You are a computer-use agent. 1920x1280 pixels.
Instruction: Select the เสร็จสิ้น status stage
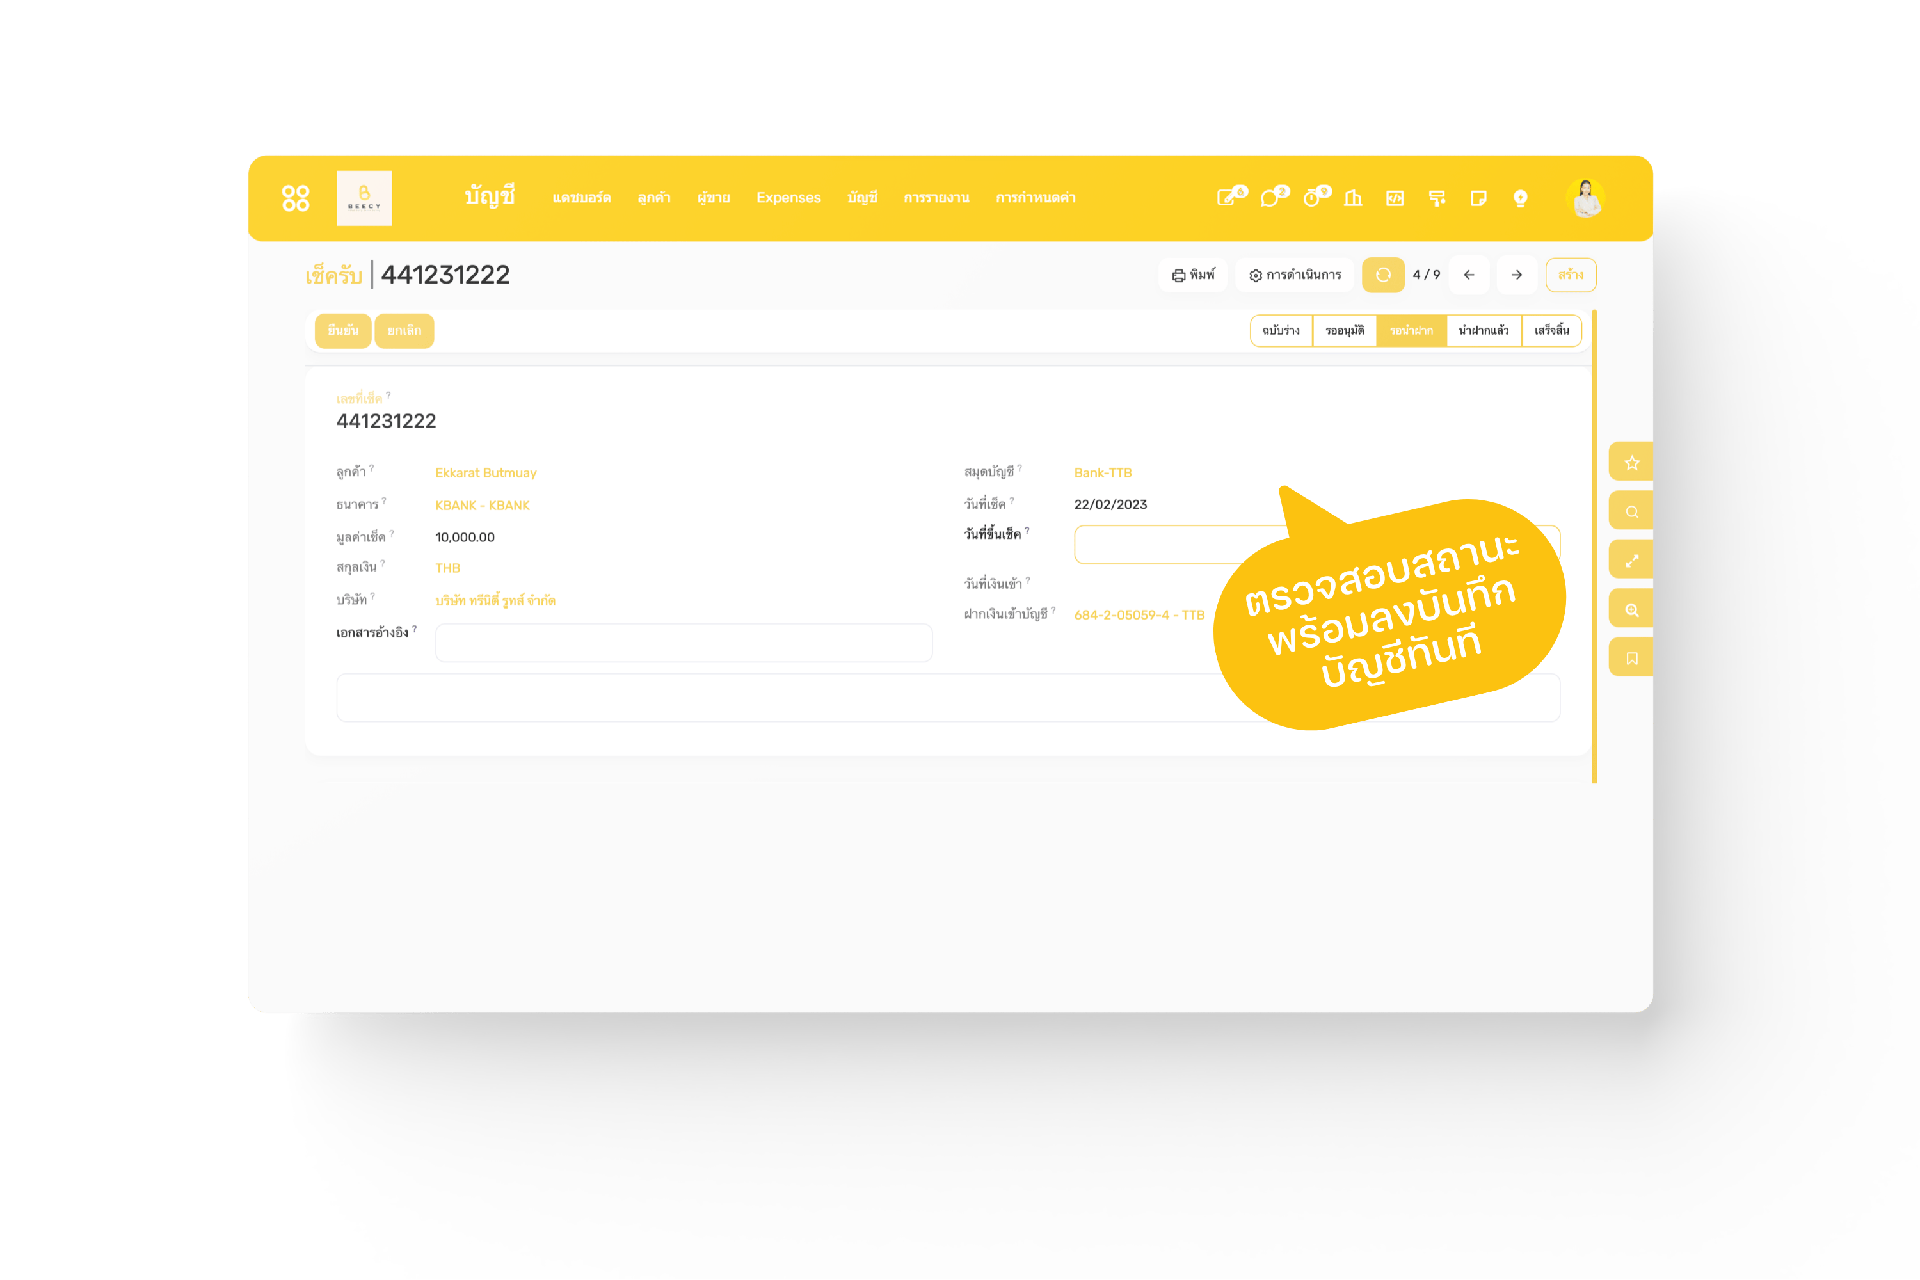pyautogui.click(x=1551, y=331)
